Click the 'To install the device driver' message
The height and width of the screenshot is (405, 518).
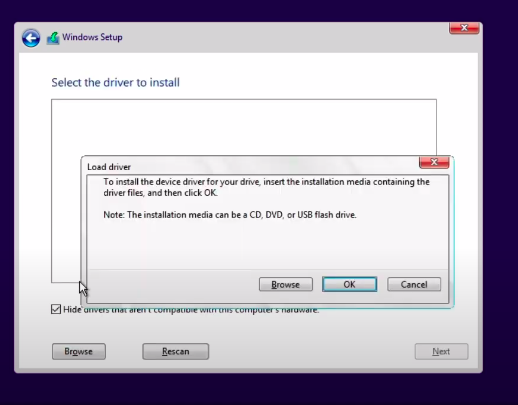(266, 187)
